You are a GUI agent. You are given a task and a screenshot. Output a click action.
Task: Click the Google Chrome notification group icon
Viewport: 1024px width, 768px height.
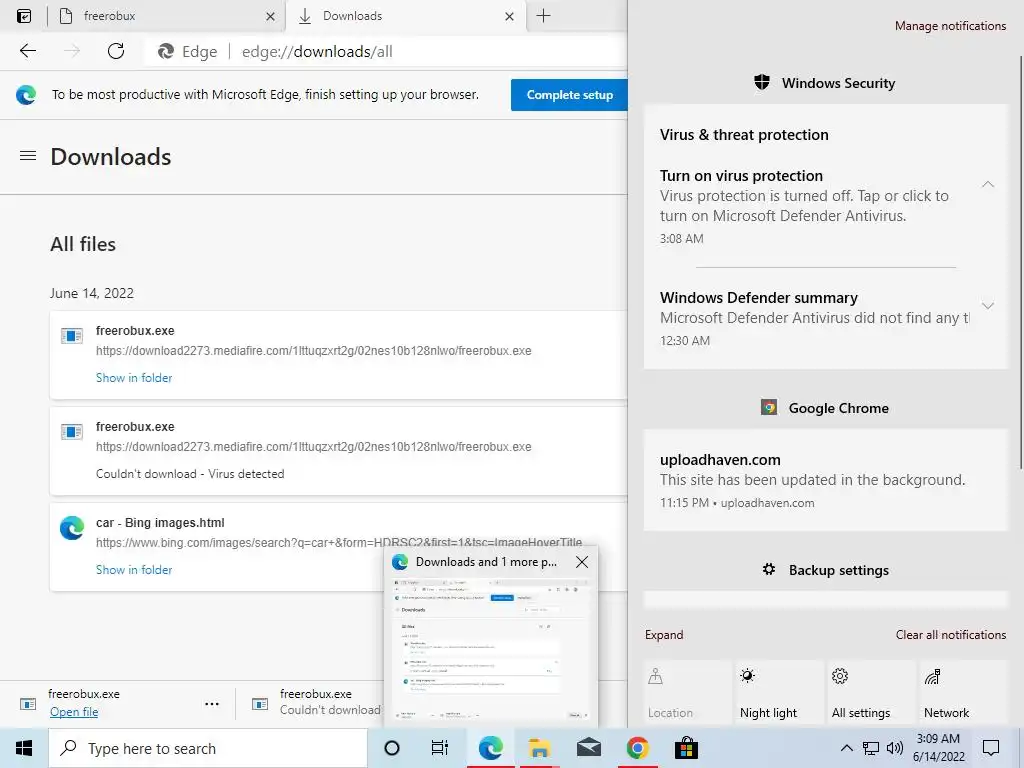(769, 408)
